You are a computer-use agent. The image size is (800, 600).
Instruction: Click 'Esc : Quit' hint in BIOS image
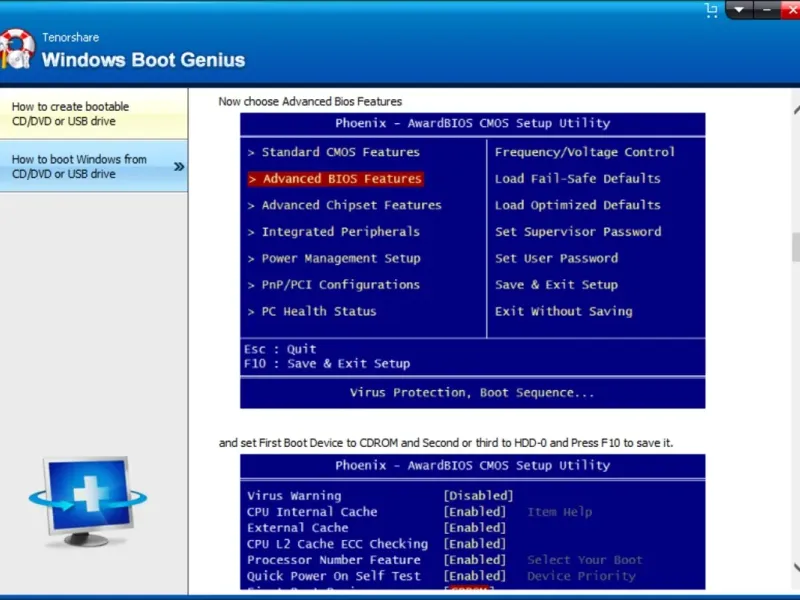coord(280,349)
